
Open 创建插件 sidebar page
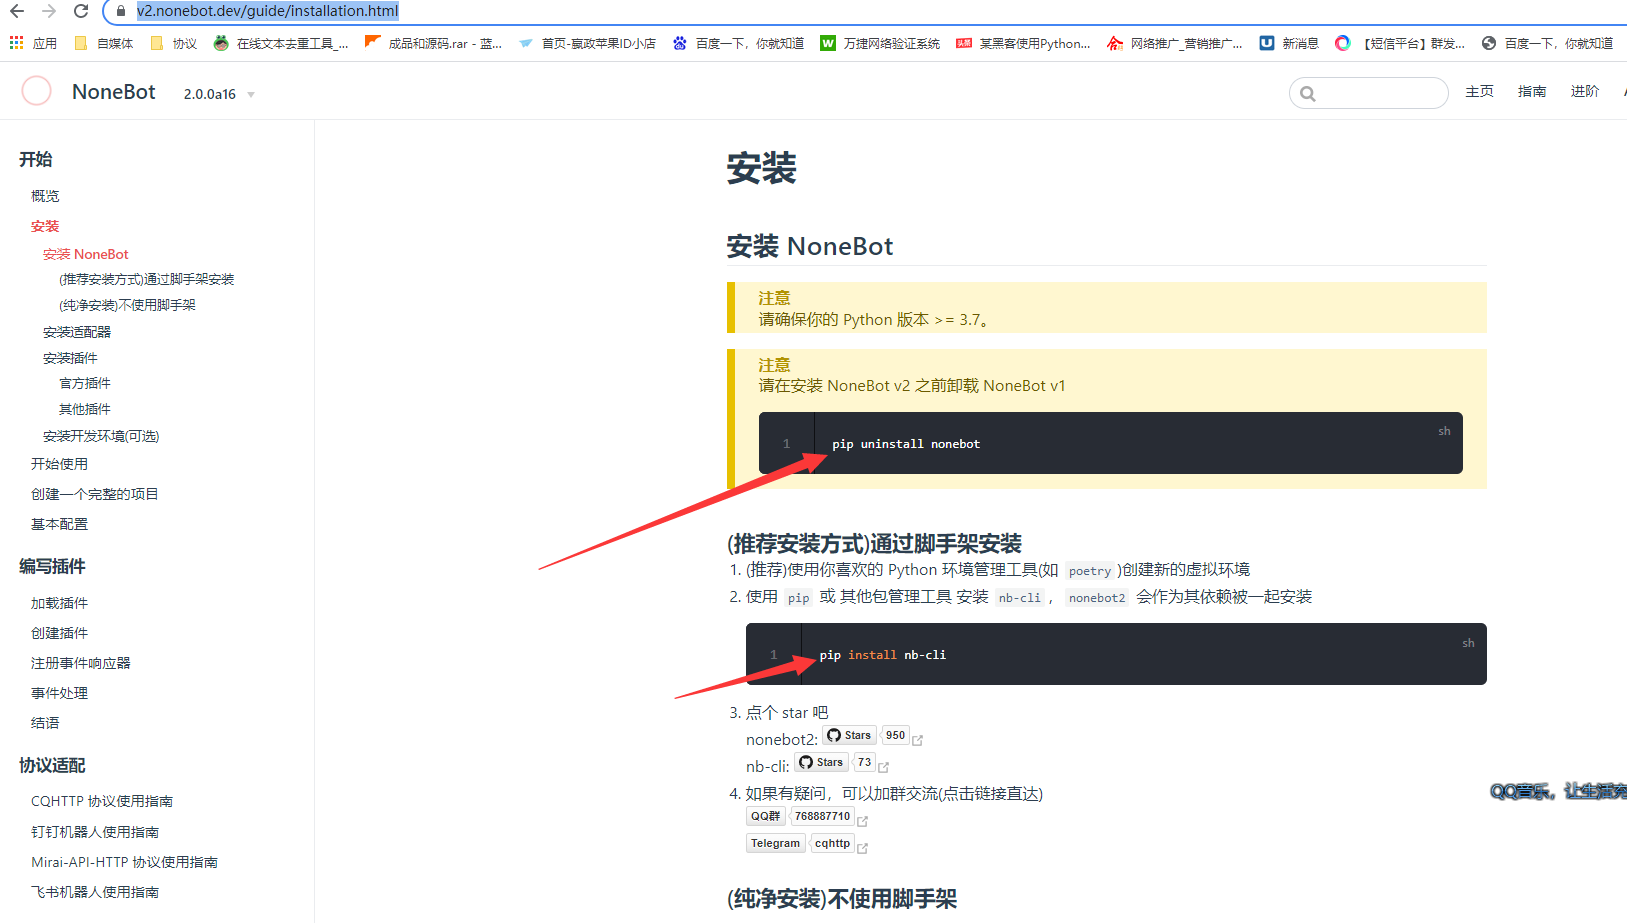(x=59, y=633)
